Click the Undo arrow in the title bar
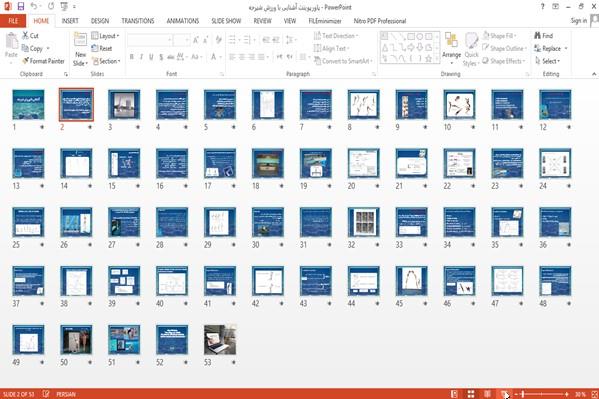Image resolution: width=599 pixels, height=399 pixels. pyautogui.click(x=34, y=6)
